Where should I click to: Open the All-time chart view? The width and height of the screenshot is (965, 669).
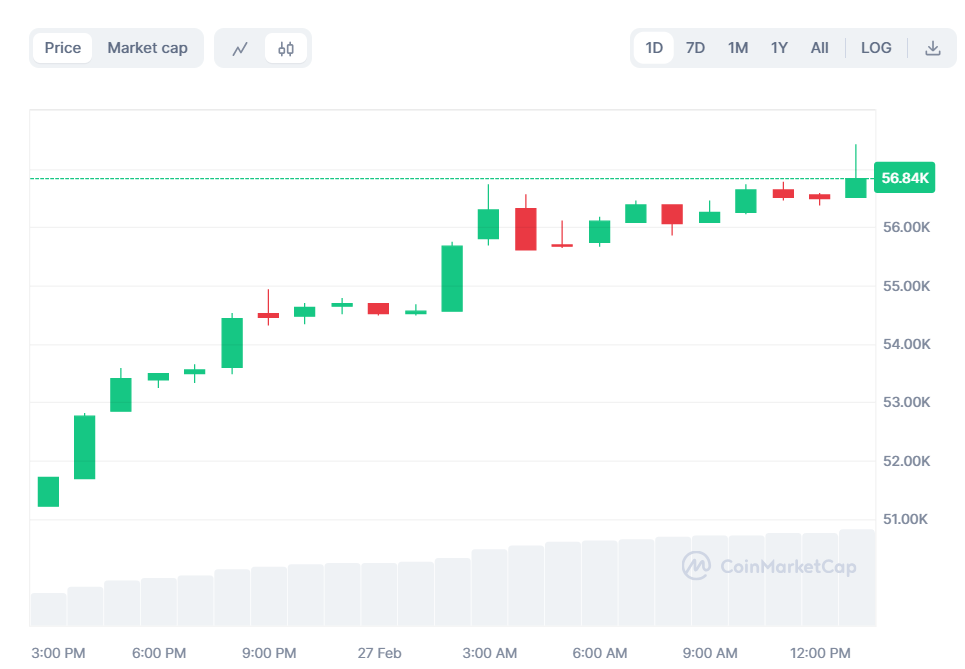click(819, 47)
